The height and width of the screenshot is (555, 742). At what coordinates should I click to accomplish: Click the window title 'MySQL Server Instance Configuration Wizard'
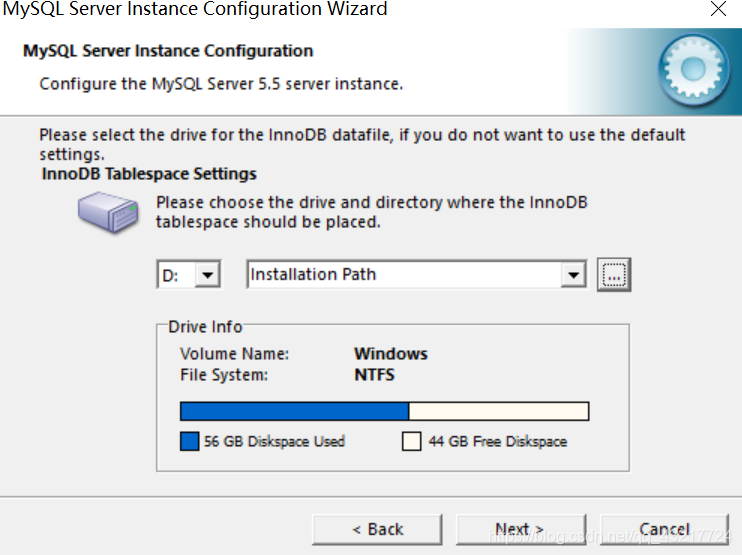(195, 9)
